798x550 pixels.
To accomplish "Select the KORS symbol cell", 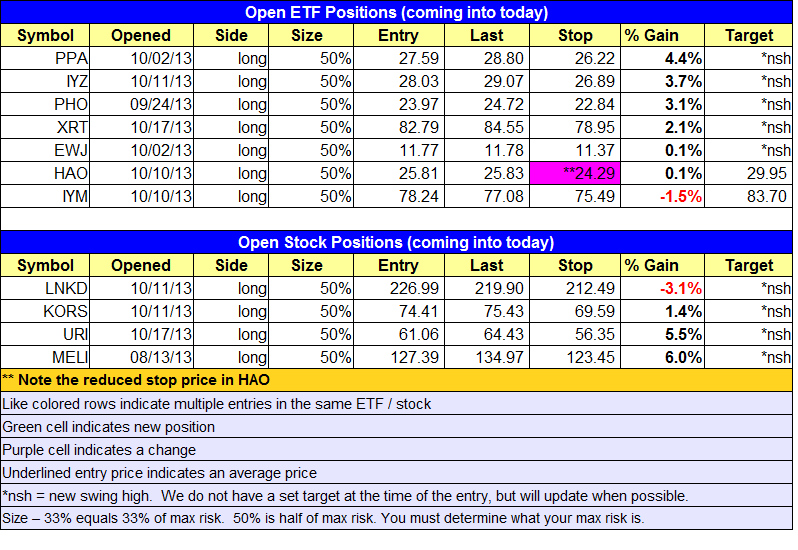I will (x=45, y=311).
